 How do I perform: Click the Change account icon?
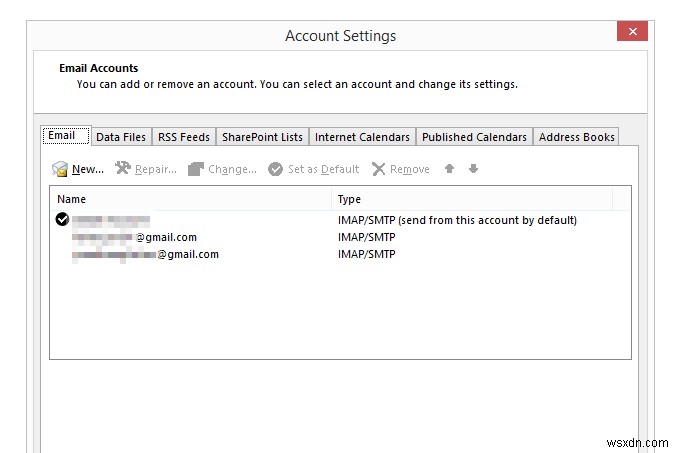196,169
